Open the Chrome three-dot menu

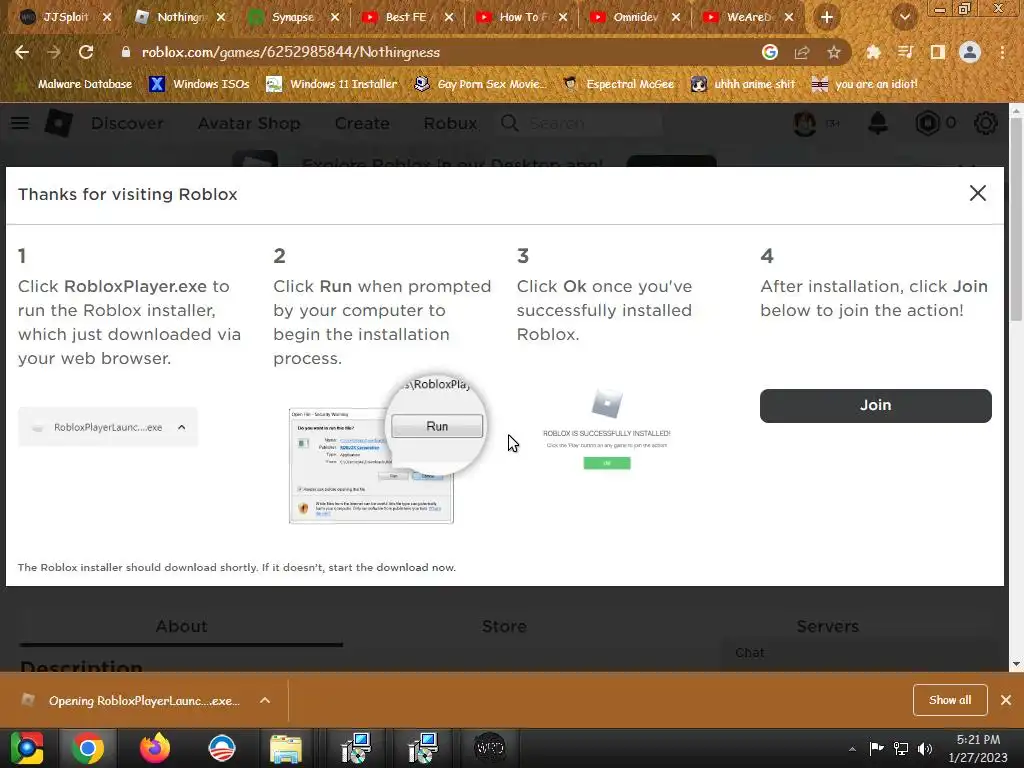click(x=1002, y=52)
